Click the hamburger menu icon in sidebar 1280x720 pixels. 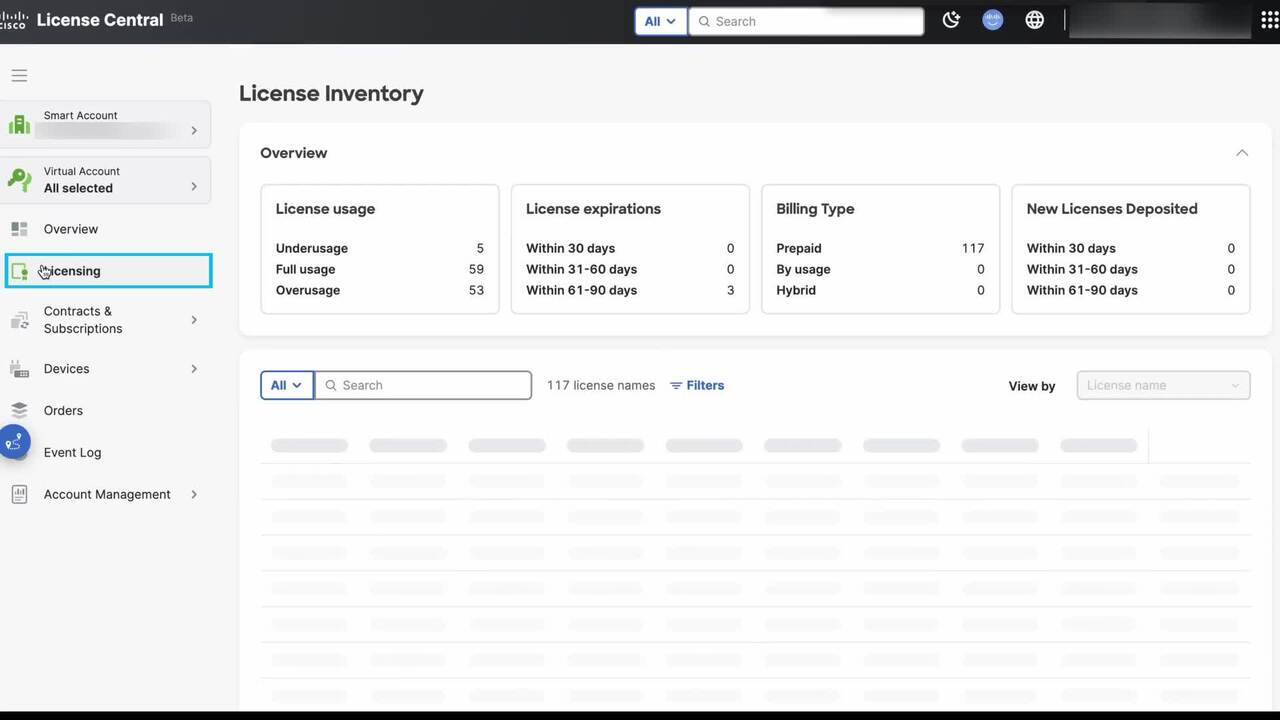pyautogui.click(x=19, y=76)
